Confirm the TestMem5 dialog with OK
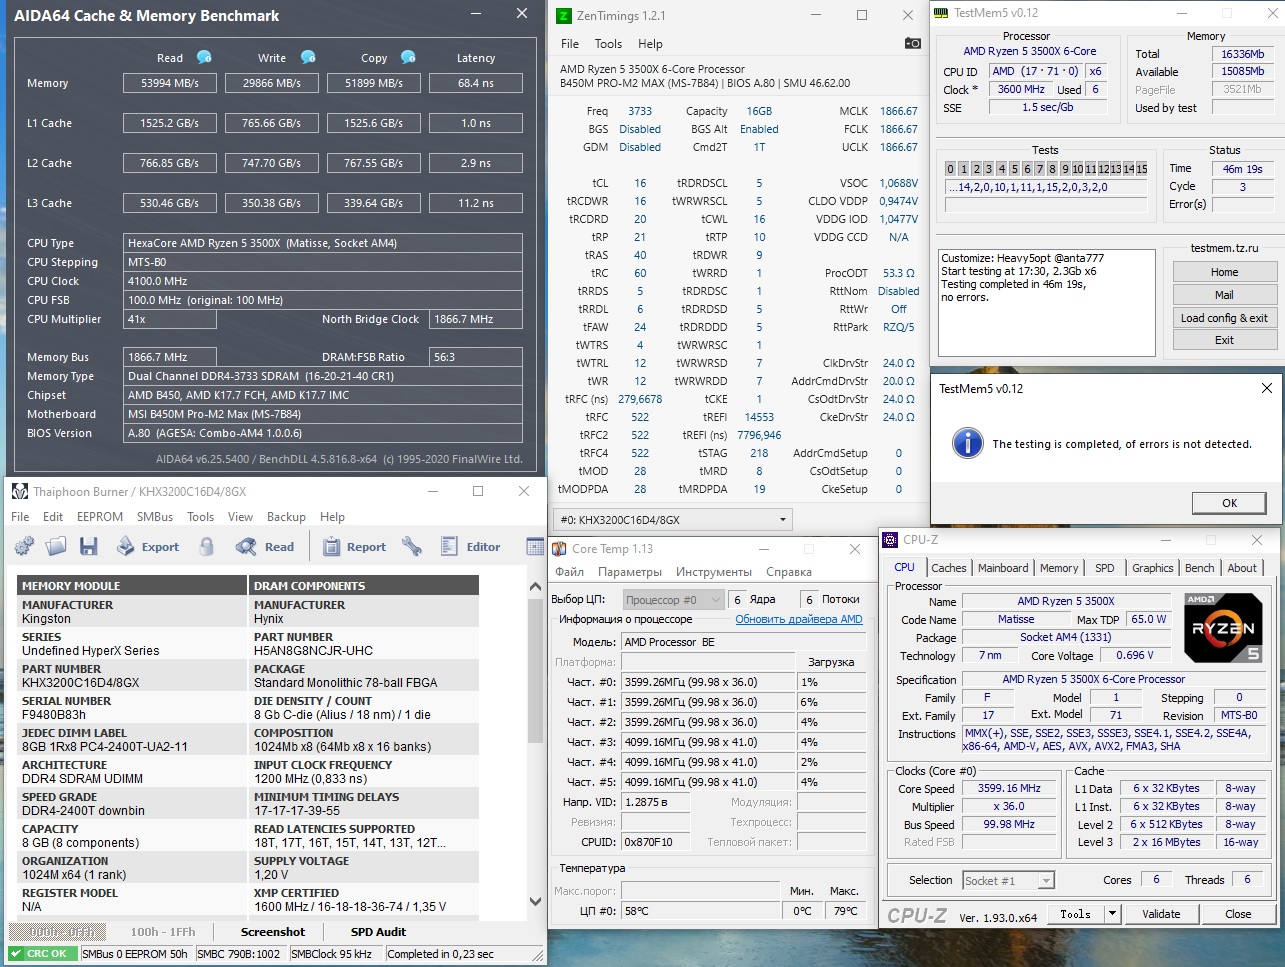The image size is (1285, 967). tap(1229, 503)
